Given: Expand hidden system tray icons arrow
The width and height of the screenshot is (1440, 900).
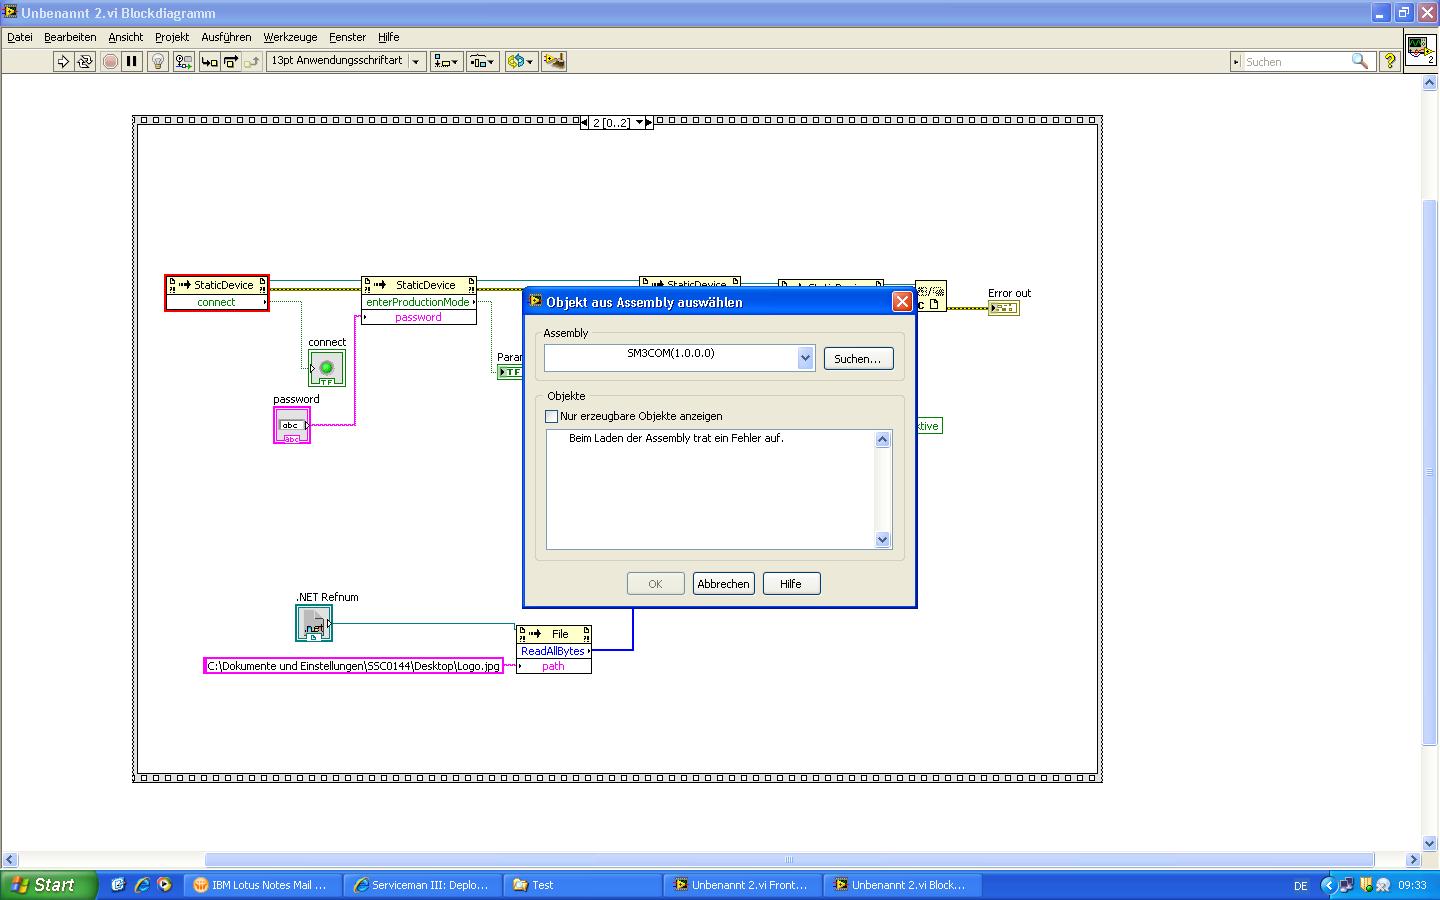Looking at the screenshot, I should click(1328, 885).
